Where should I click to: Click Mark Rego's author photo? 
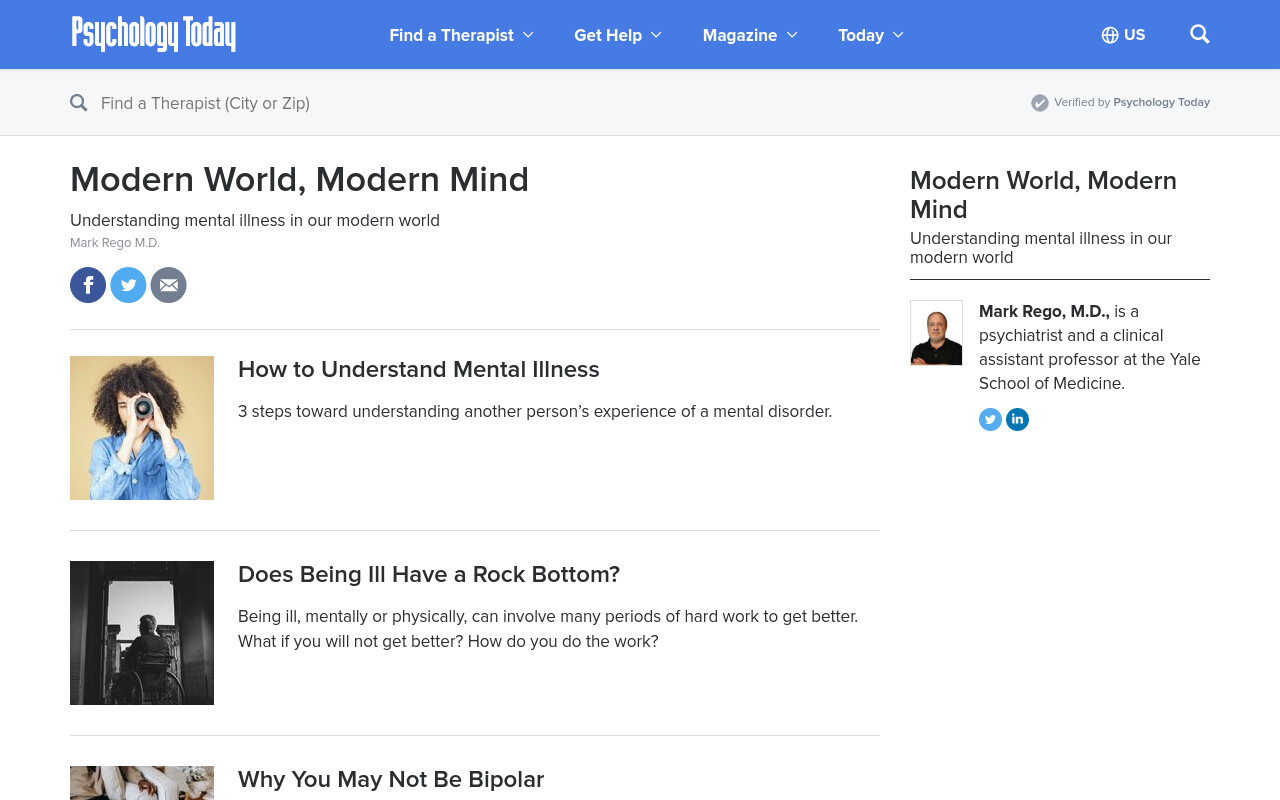936,333
